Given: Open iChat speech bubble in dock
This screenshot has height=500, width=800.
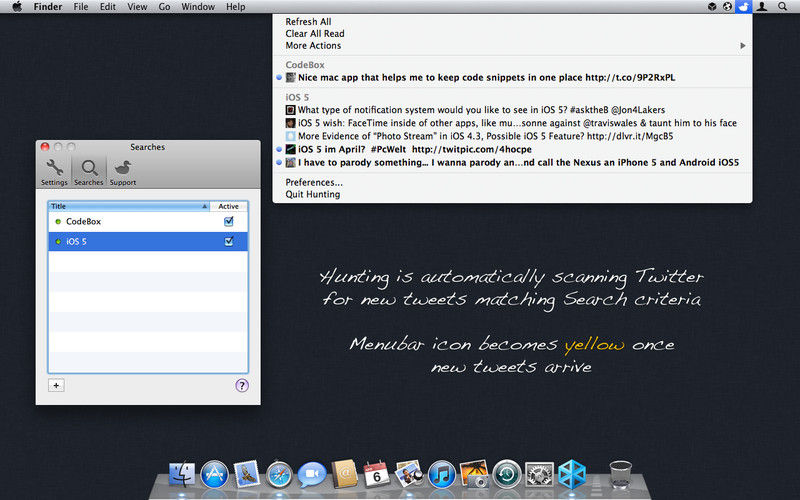Looking at the screenshot, I should click(312, 475).
